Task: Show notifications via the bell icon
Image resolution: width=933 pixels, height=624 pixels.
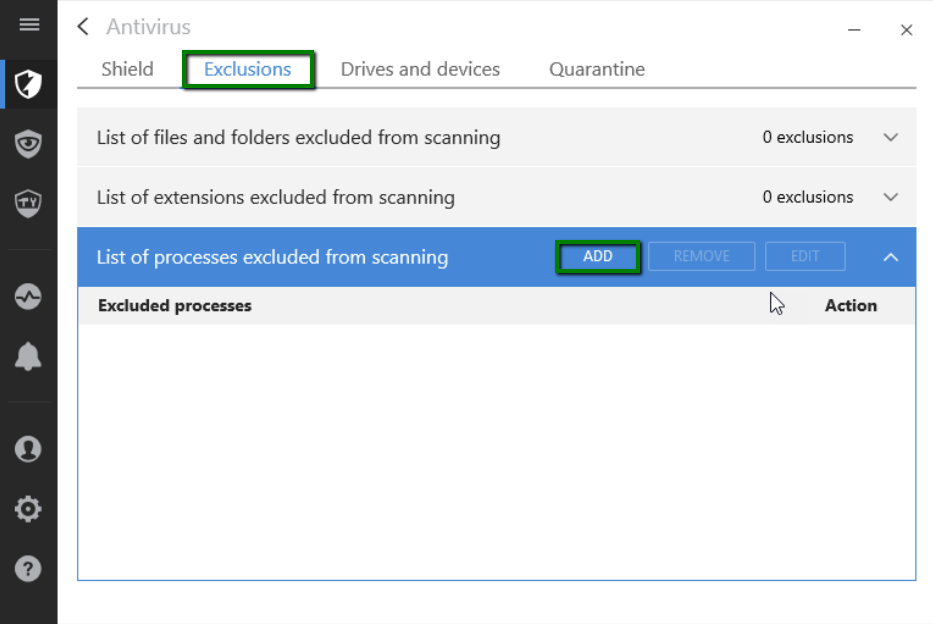Action: coord(29,357)
